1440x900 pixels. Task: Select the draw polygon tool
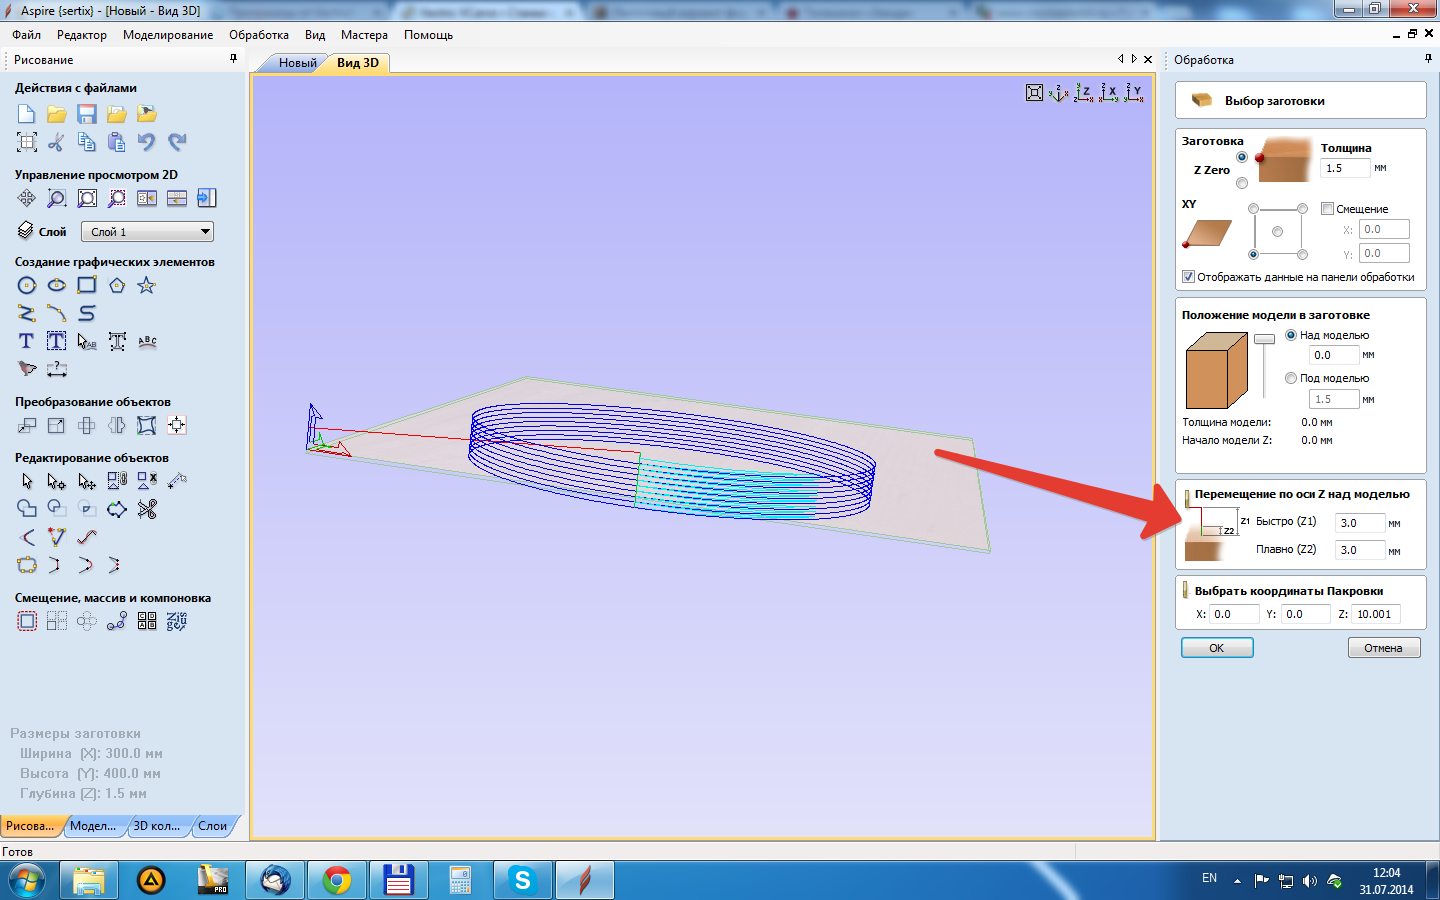(x=117, y=286)
